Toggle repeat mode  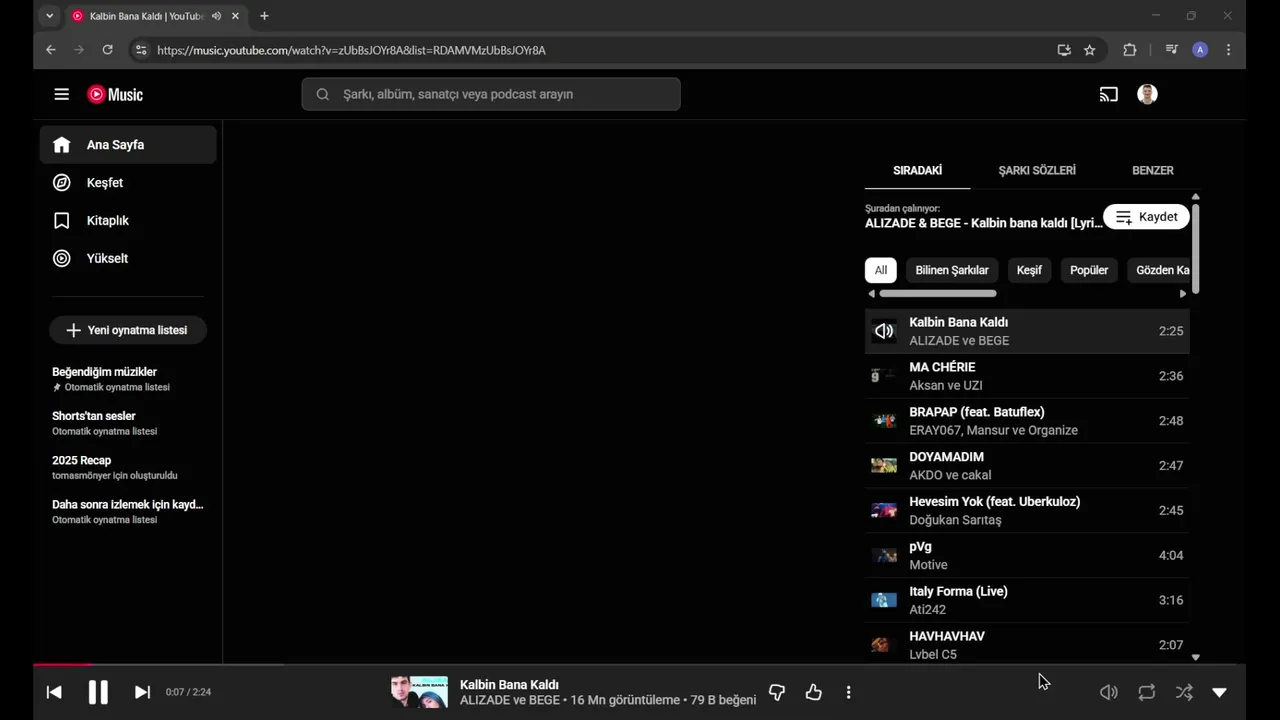pos(1146,692)
